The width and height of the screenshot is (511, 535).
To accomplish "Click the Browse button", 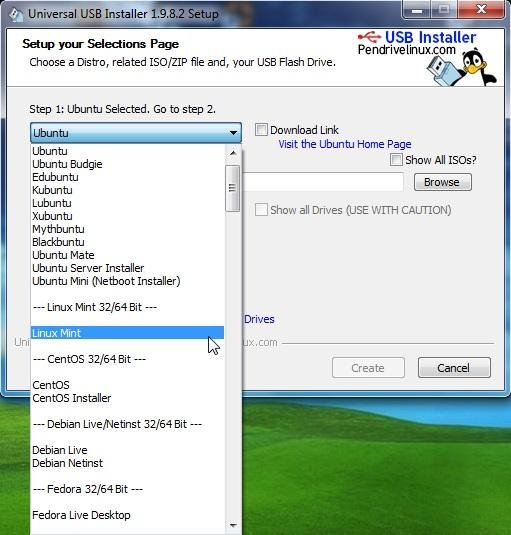I will [x=442, y=182].
